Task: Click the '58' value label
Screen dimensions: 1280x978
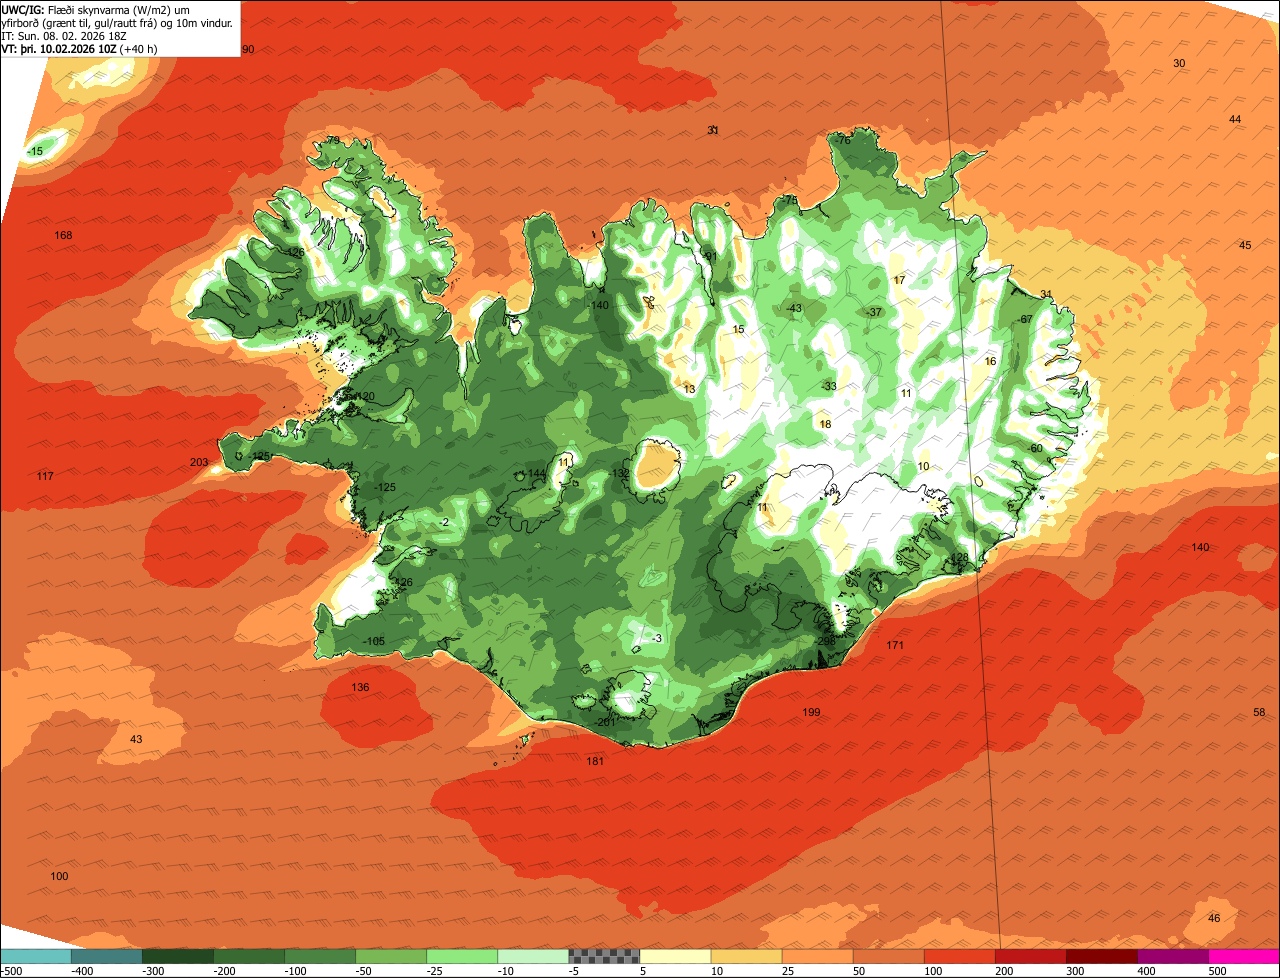Action: pos(1259,712)
